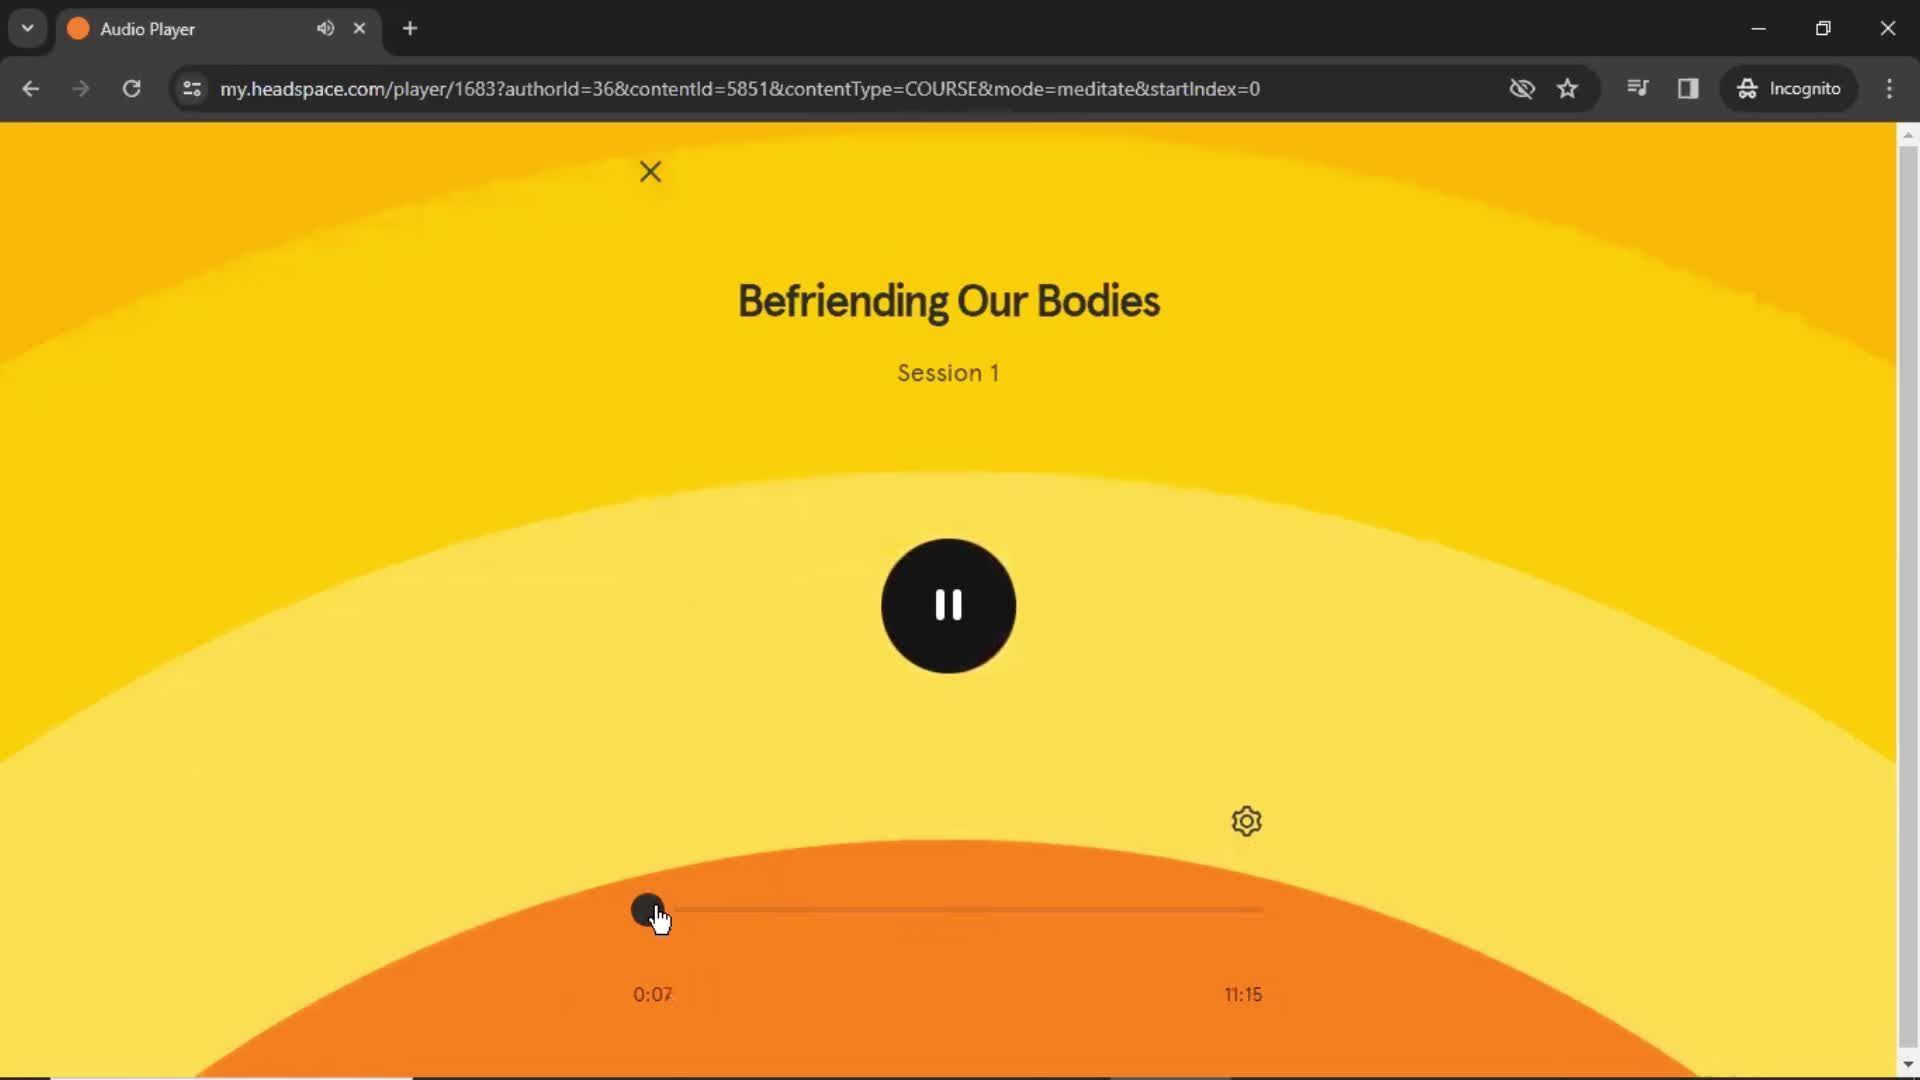
Task: Open the settings gear menu
Action: 1245,822
